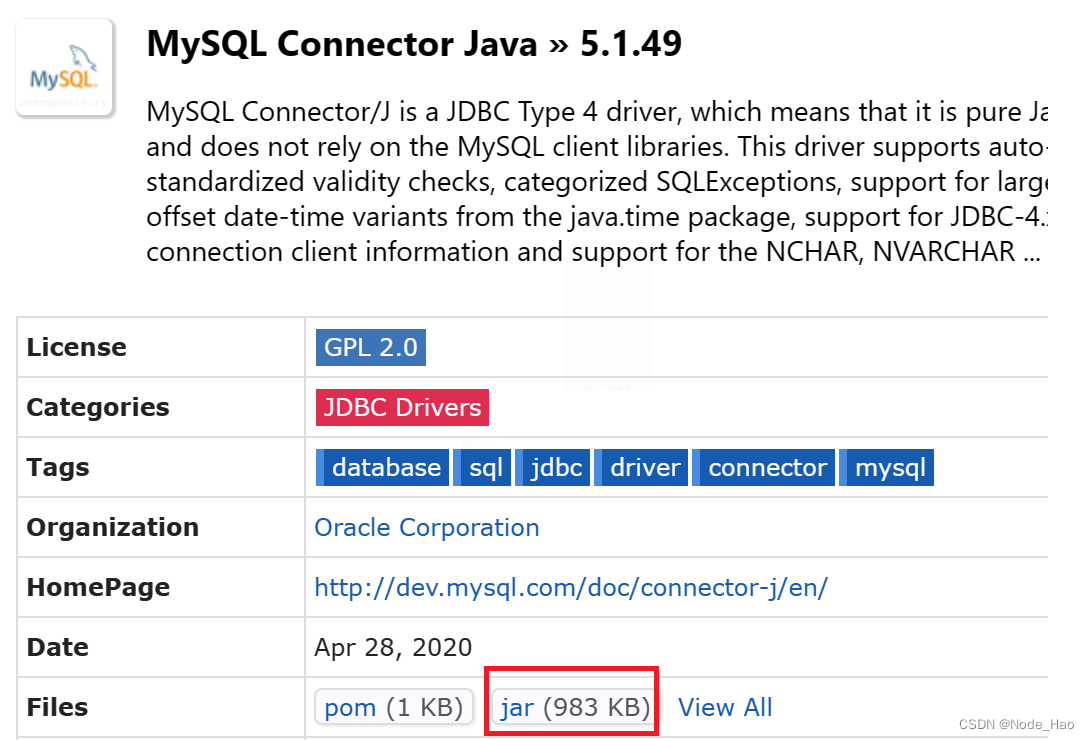The width and height of the screenshot is (1089, 740).
Task: Click the description starting 'MySQL Connector/J is a JDBC'
Action: pyautogui.click(x=597, y=181)
